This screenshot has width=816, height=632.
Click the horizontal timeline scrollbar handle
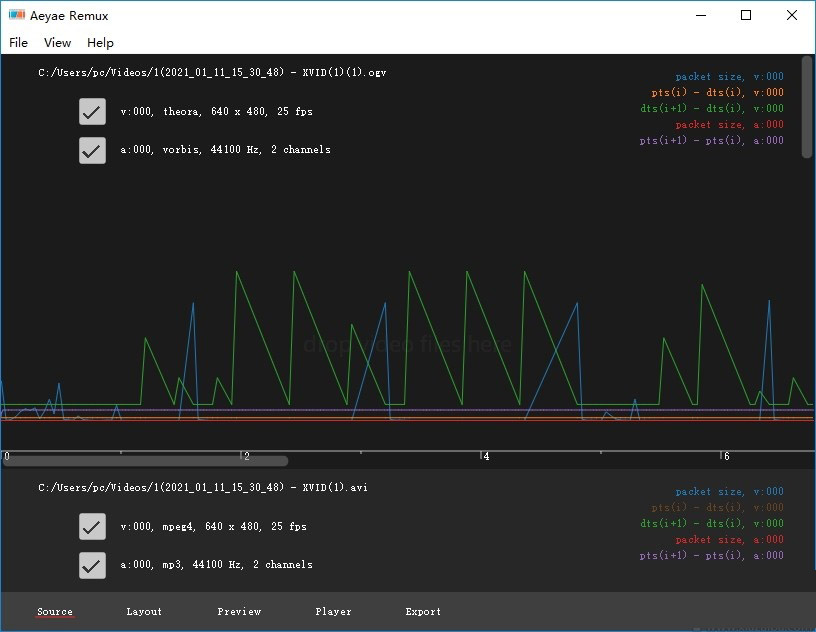tap(146, 461)
